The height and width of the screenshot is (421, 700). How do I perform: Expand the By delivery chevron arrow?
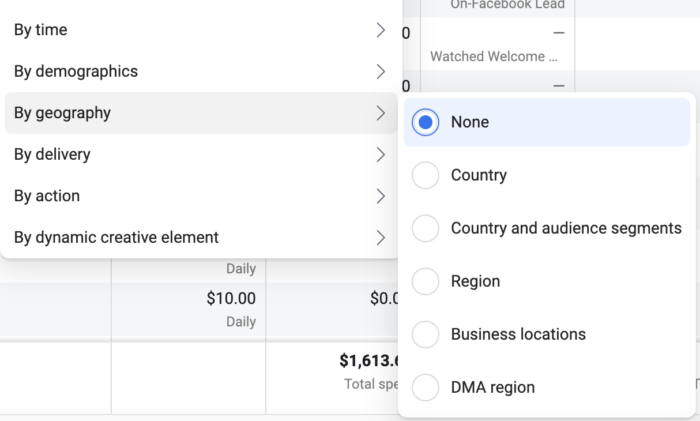coord(380,154)
